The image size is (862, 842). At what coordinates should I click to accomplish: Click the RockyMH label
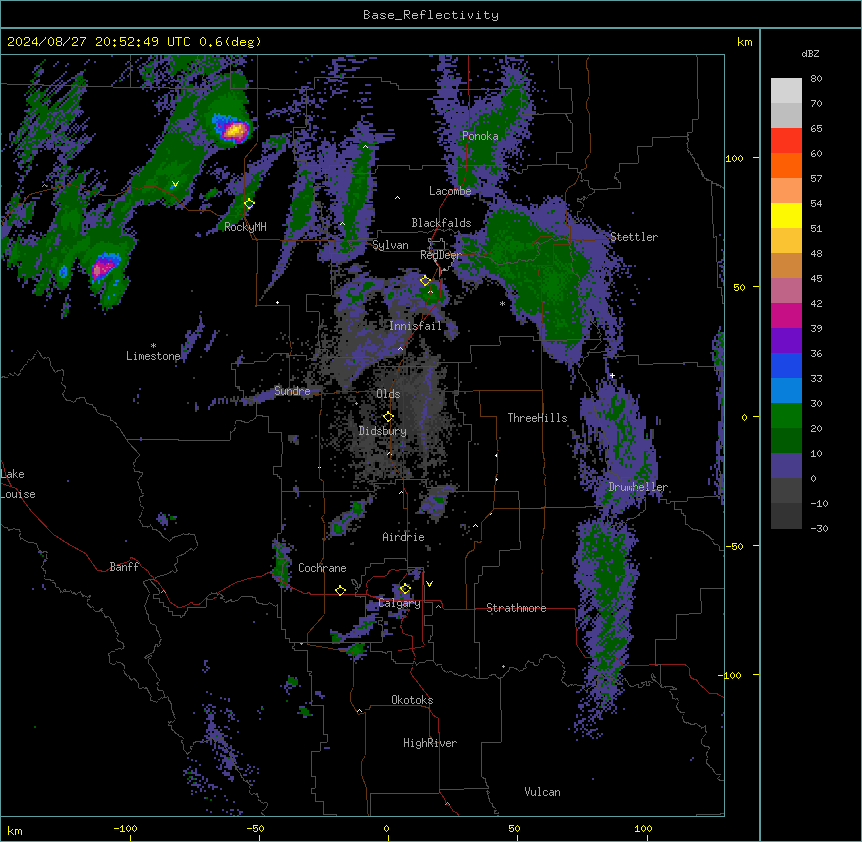pyautogui.click(x=245, y=226)
